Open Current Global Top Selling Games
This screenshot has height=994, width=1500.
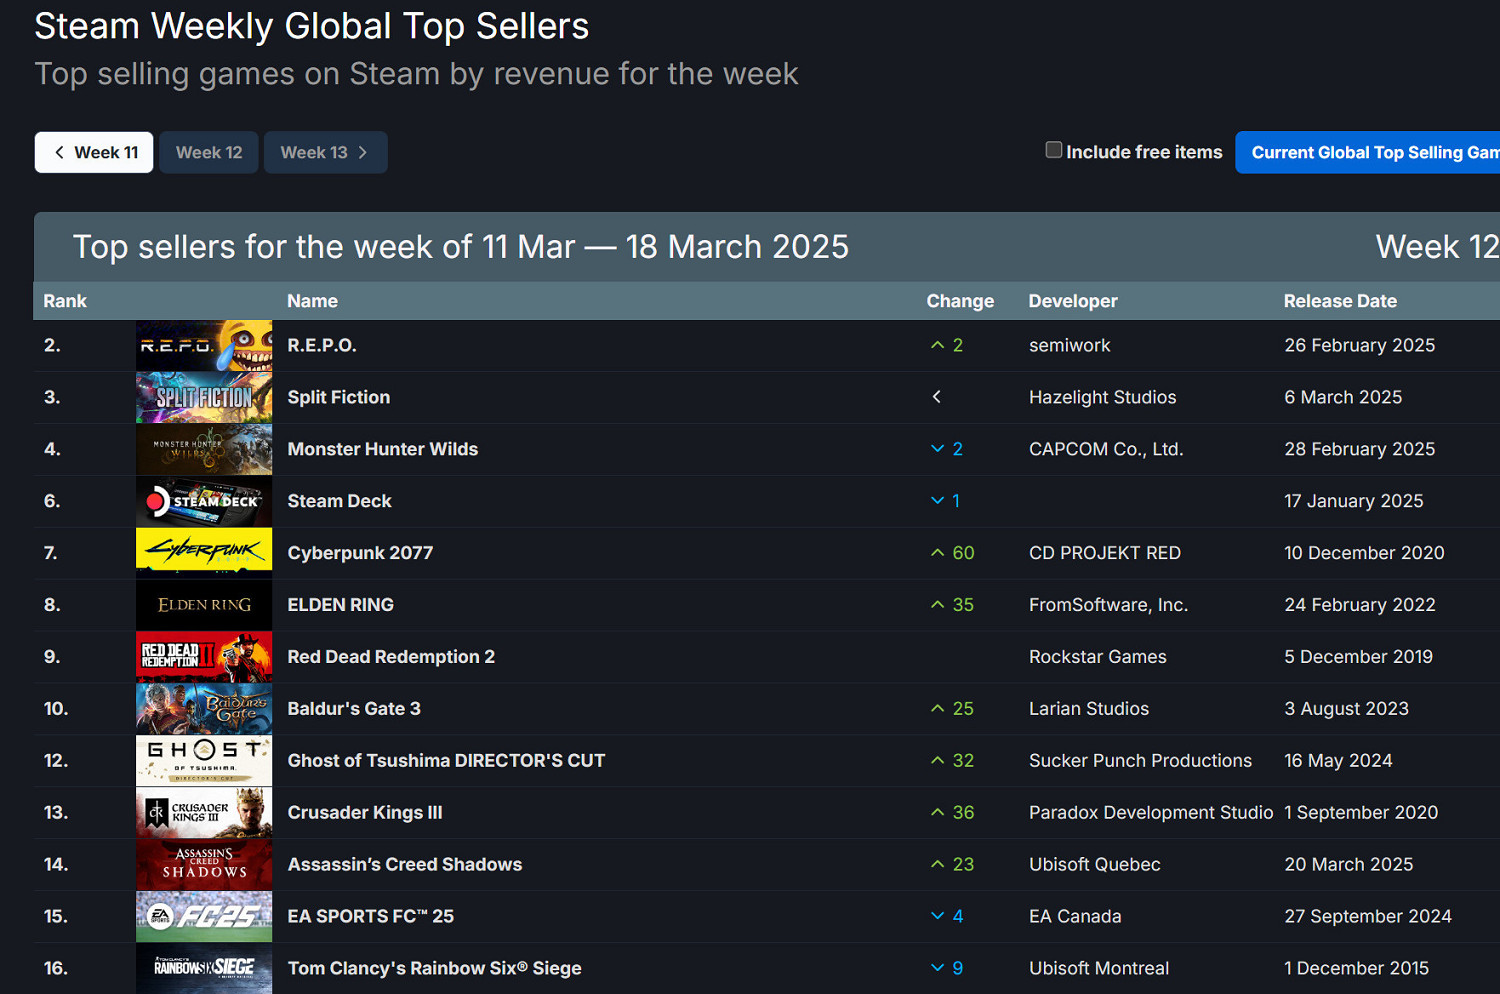[x=1370, y=153]
